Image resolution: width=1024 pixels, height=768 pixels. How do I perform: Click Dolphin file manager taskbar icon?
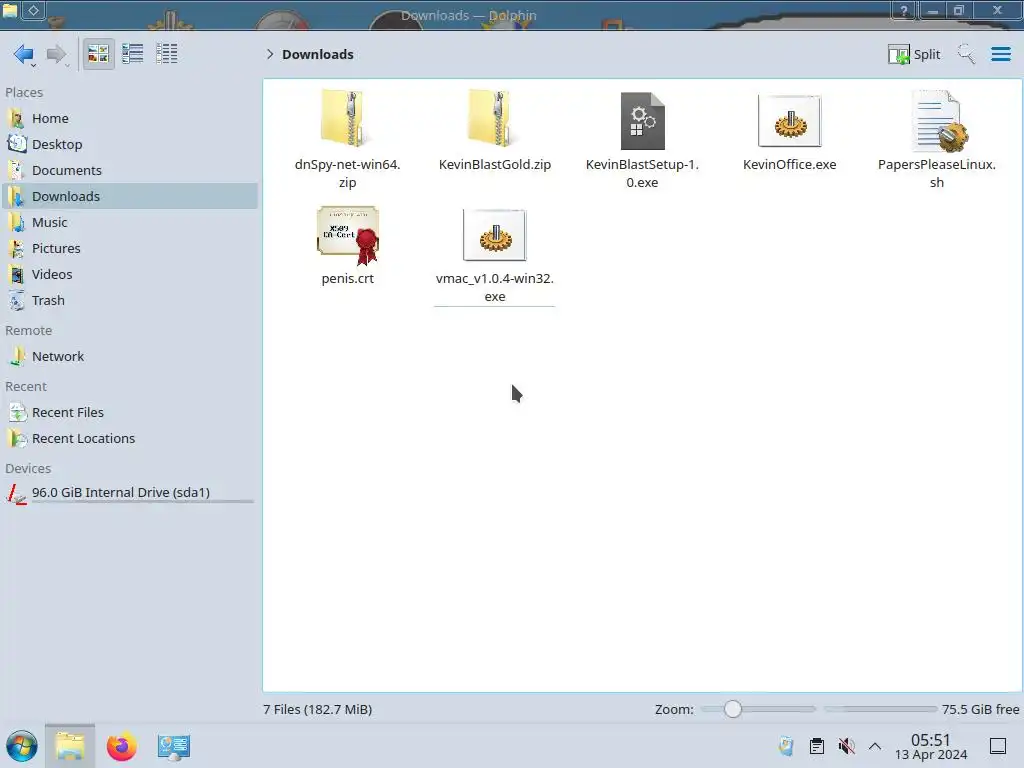coord(70,746)
